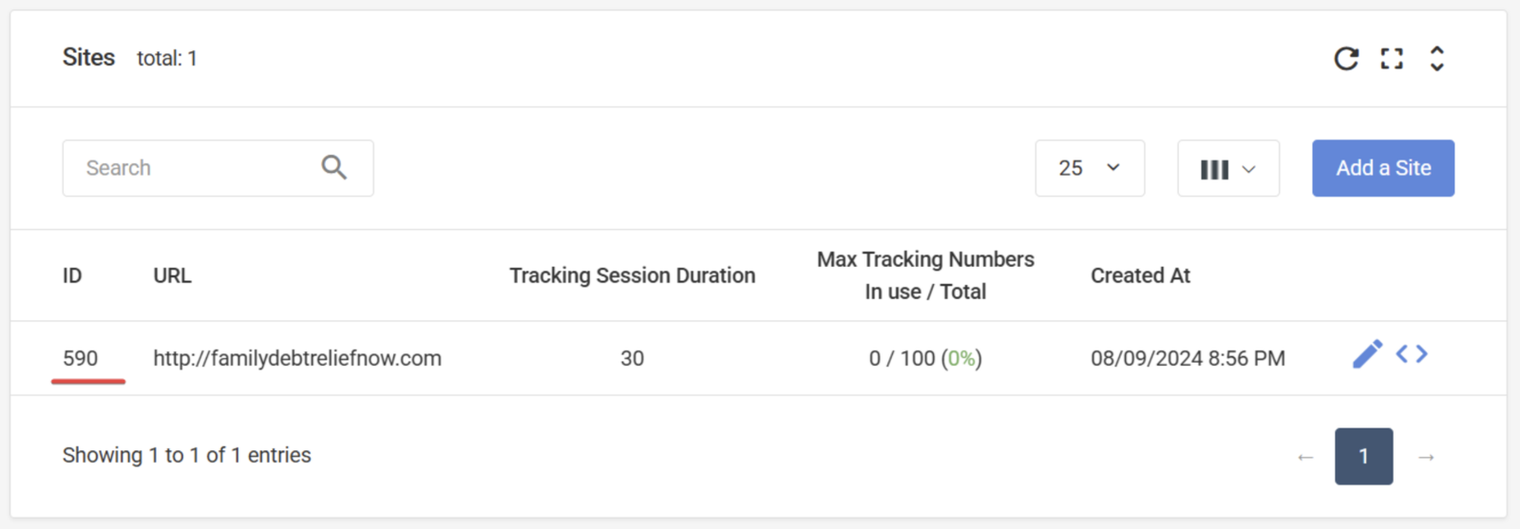Focus the Search input field
The width and height of the screenshot is (1520, 529).
tap(218, 168)
